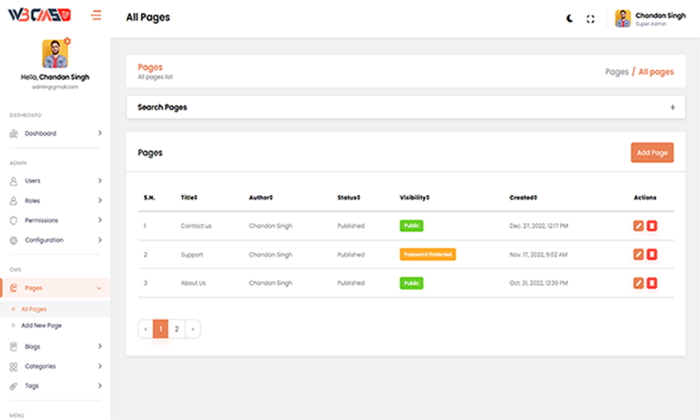Edit the About Us page
This screenshot has width=700, height=420.
639,283
